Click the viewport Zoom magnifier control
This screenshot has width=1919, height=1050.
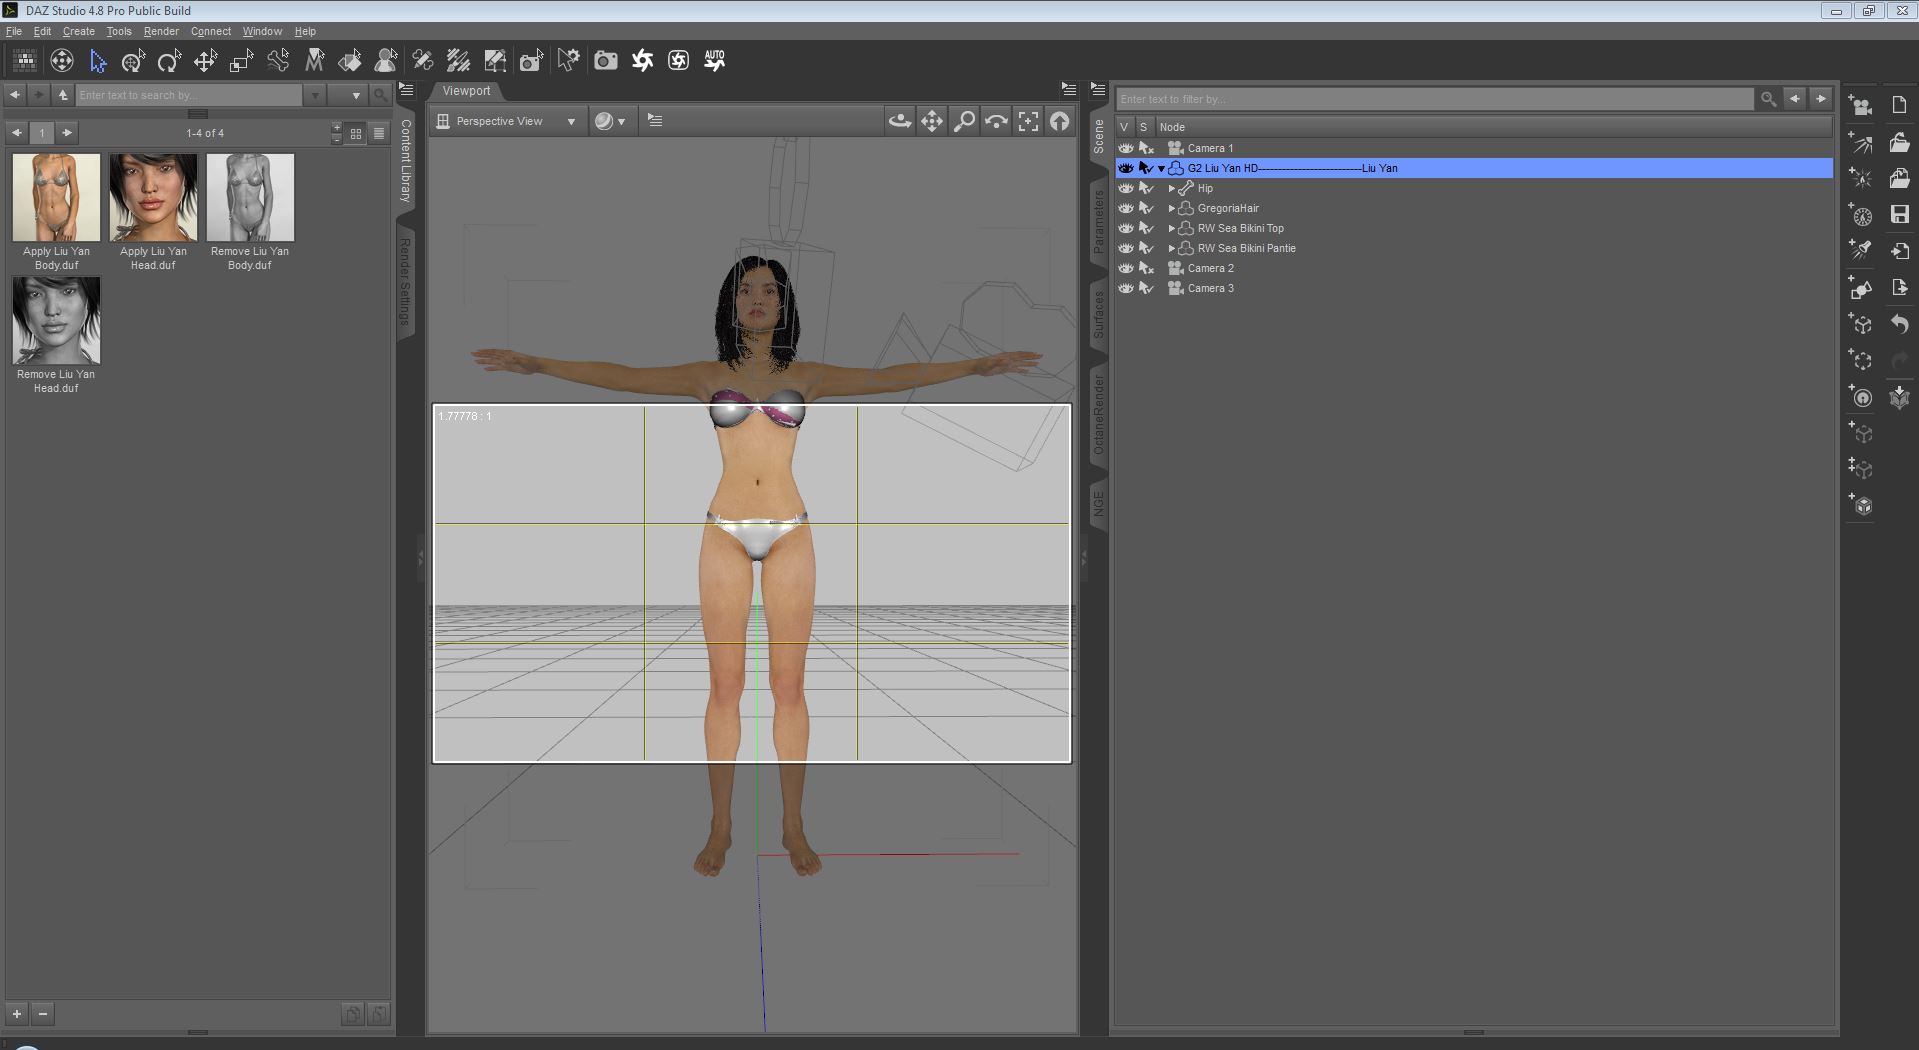click(964, 121)
